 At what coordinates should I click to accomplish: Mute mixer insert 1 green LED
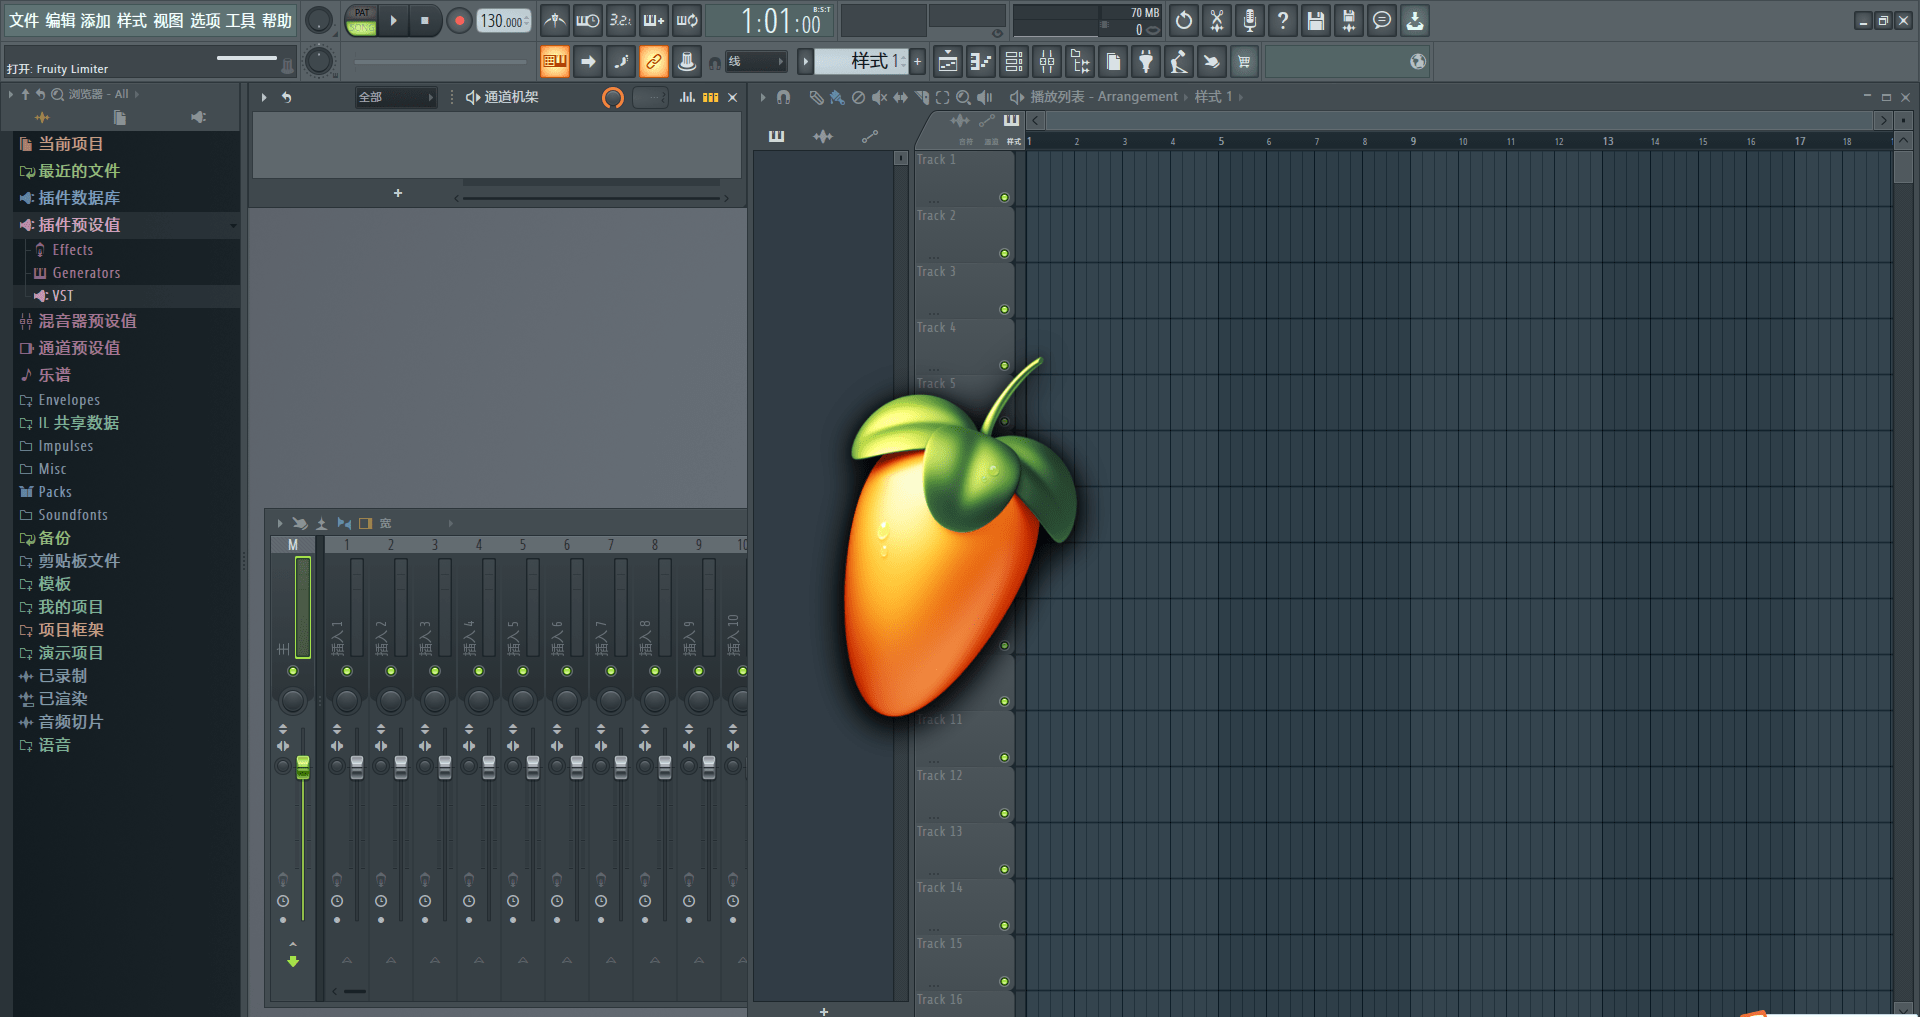click(x=347, y=671)
